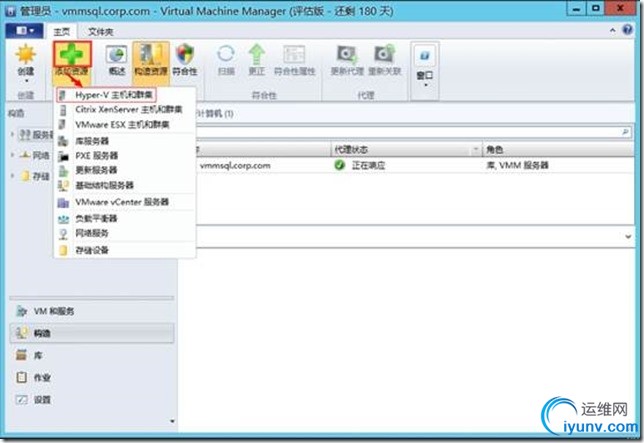This screenshot has width=644, height=443.
Task: Select 库服务器 in the dropdown menu
Action: 124,141
